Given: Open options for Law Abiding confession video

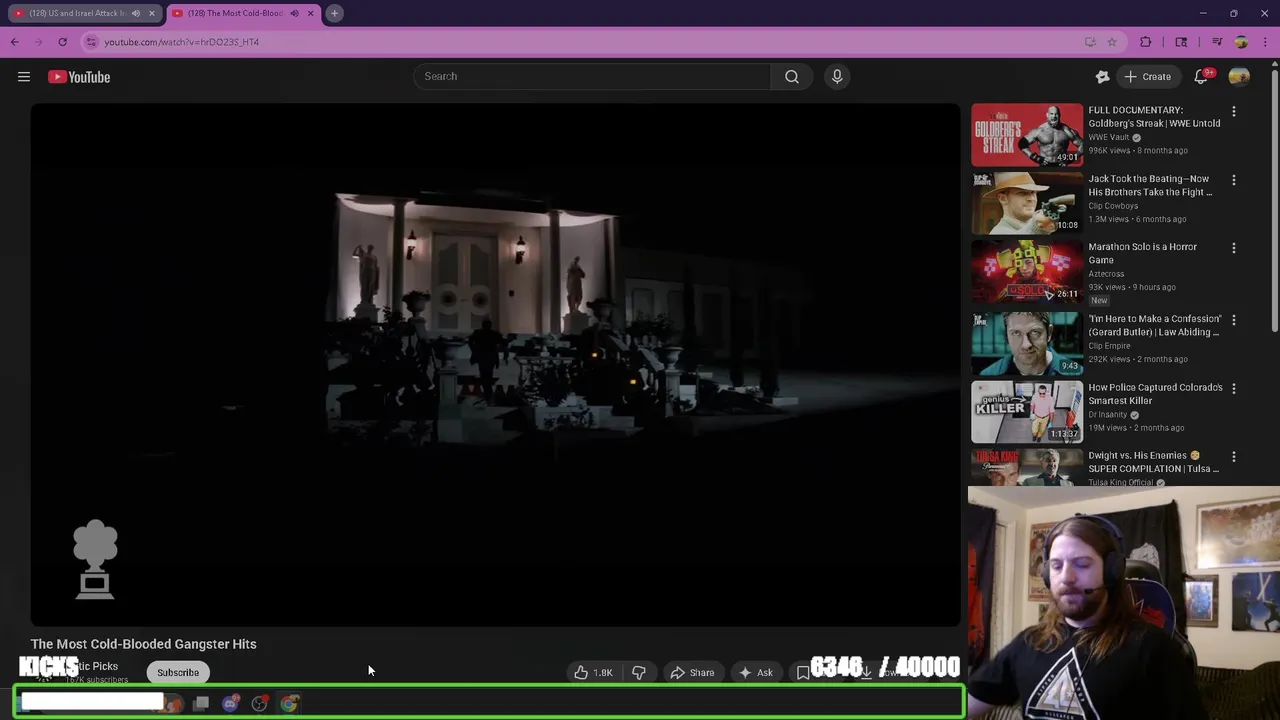Looking at the screenshot, I should [x=1234, y=320].
